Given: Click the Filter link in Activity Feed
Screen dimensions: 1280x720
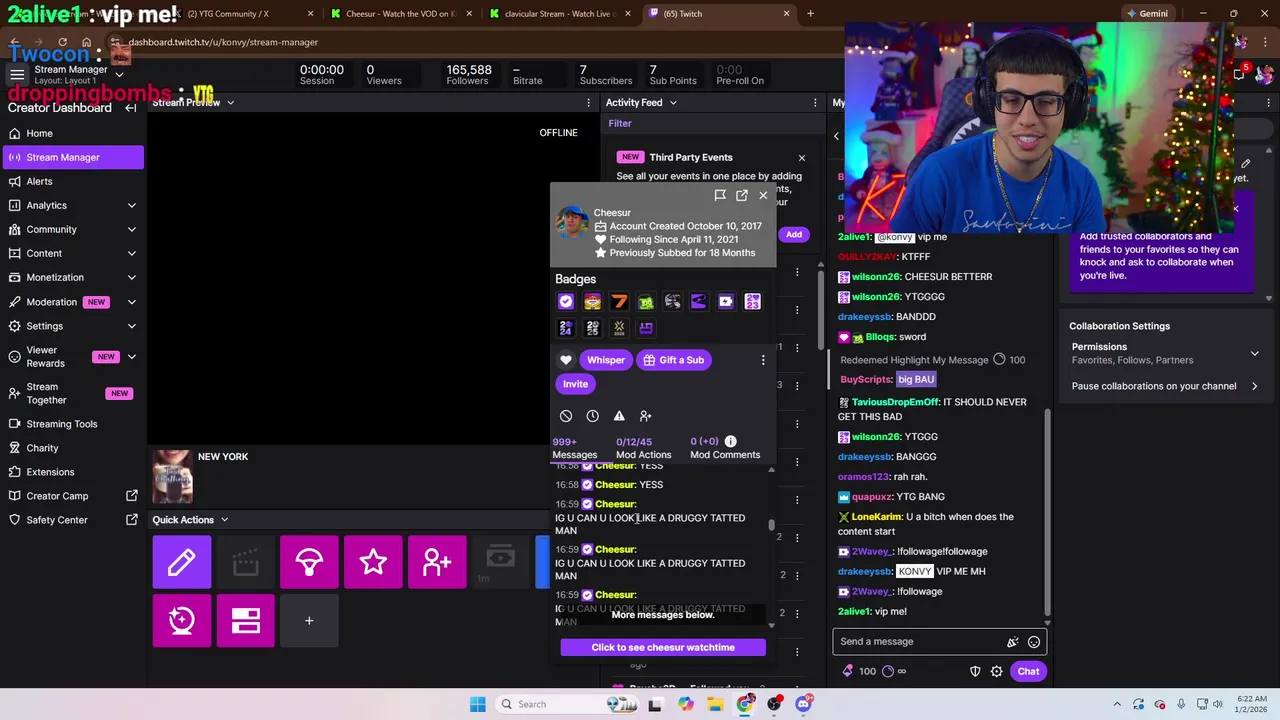Looking at the screenshot, I should click(620, 123).
